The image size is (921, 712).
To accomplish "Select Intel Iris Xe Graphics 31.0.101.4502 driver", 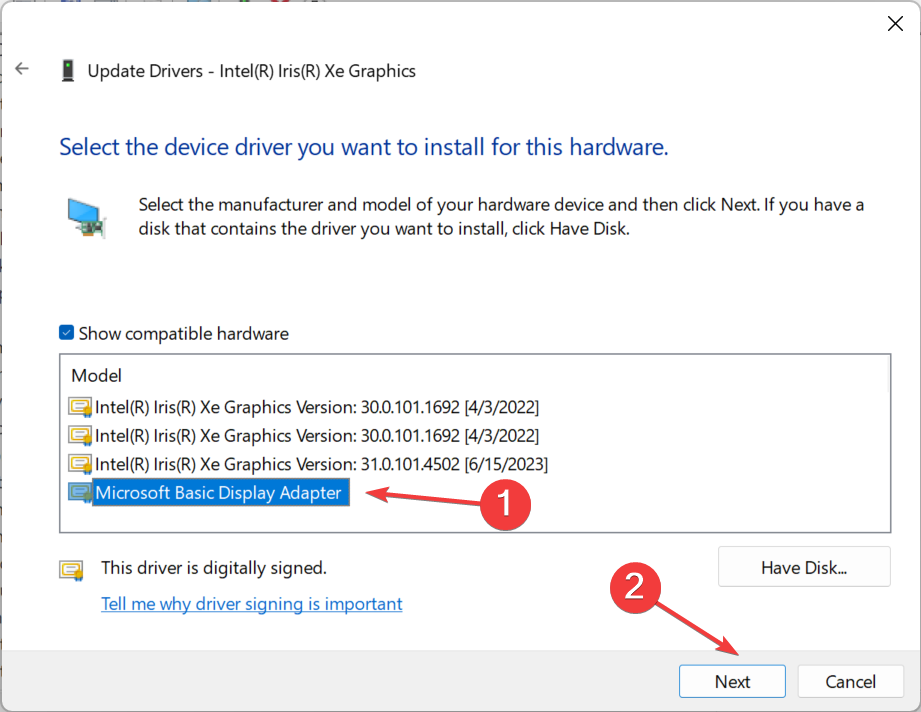I will point(321,464).
